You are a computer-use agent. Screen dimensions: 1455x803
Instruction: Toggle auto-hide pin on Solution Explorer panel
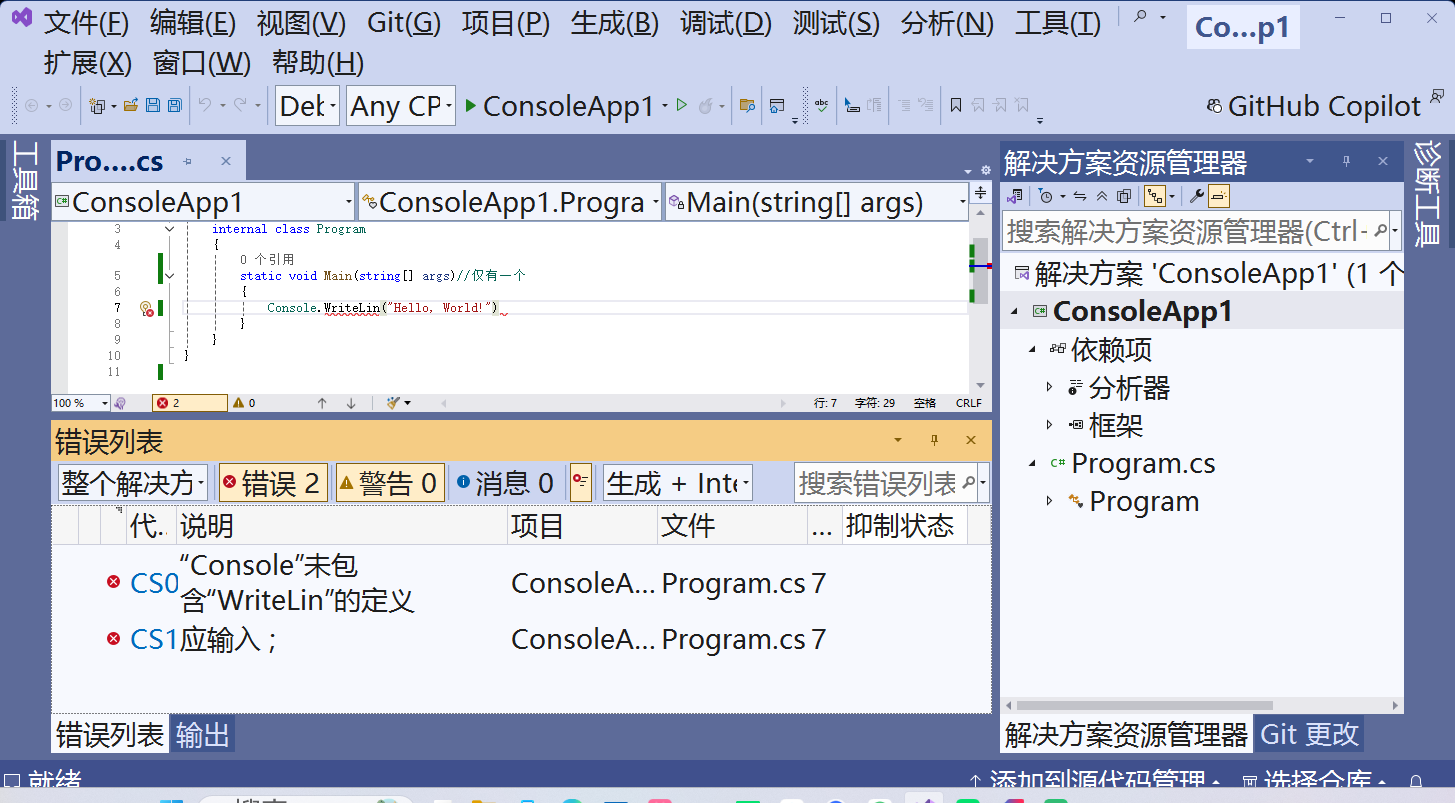[1346, 161]
